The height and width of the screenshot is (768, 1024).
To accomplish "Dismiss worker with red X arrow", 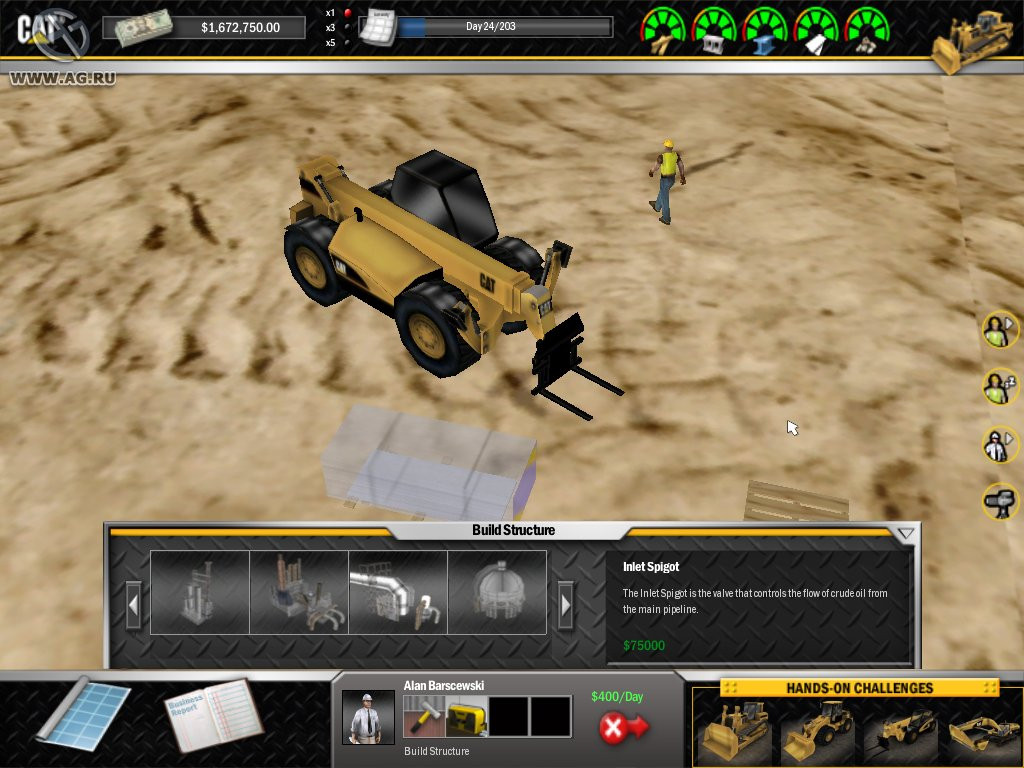I will click(x=623, y=727).
